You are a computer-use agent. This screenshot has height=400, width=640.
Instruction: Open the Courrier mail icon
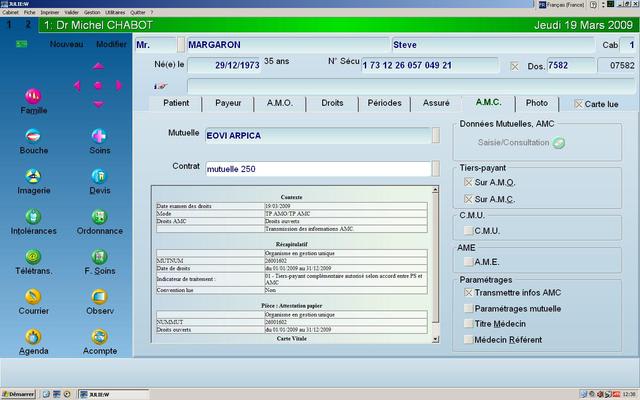click(32, 296)
